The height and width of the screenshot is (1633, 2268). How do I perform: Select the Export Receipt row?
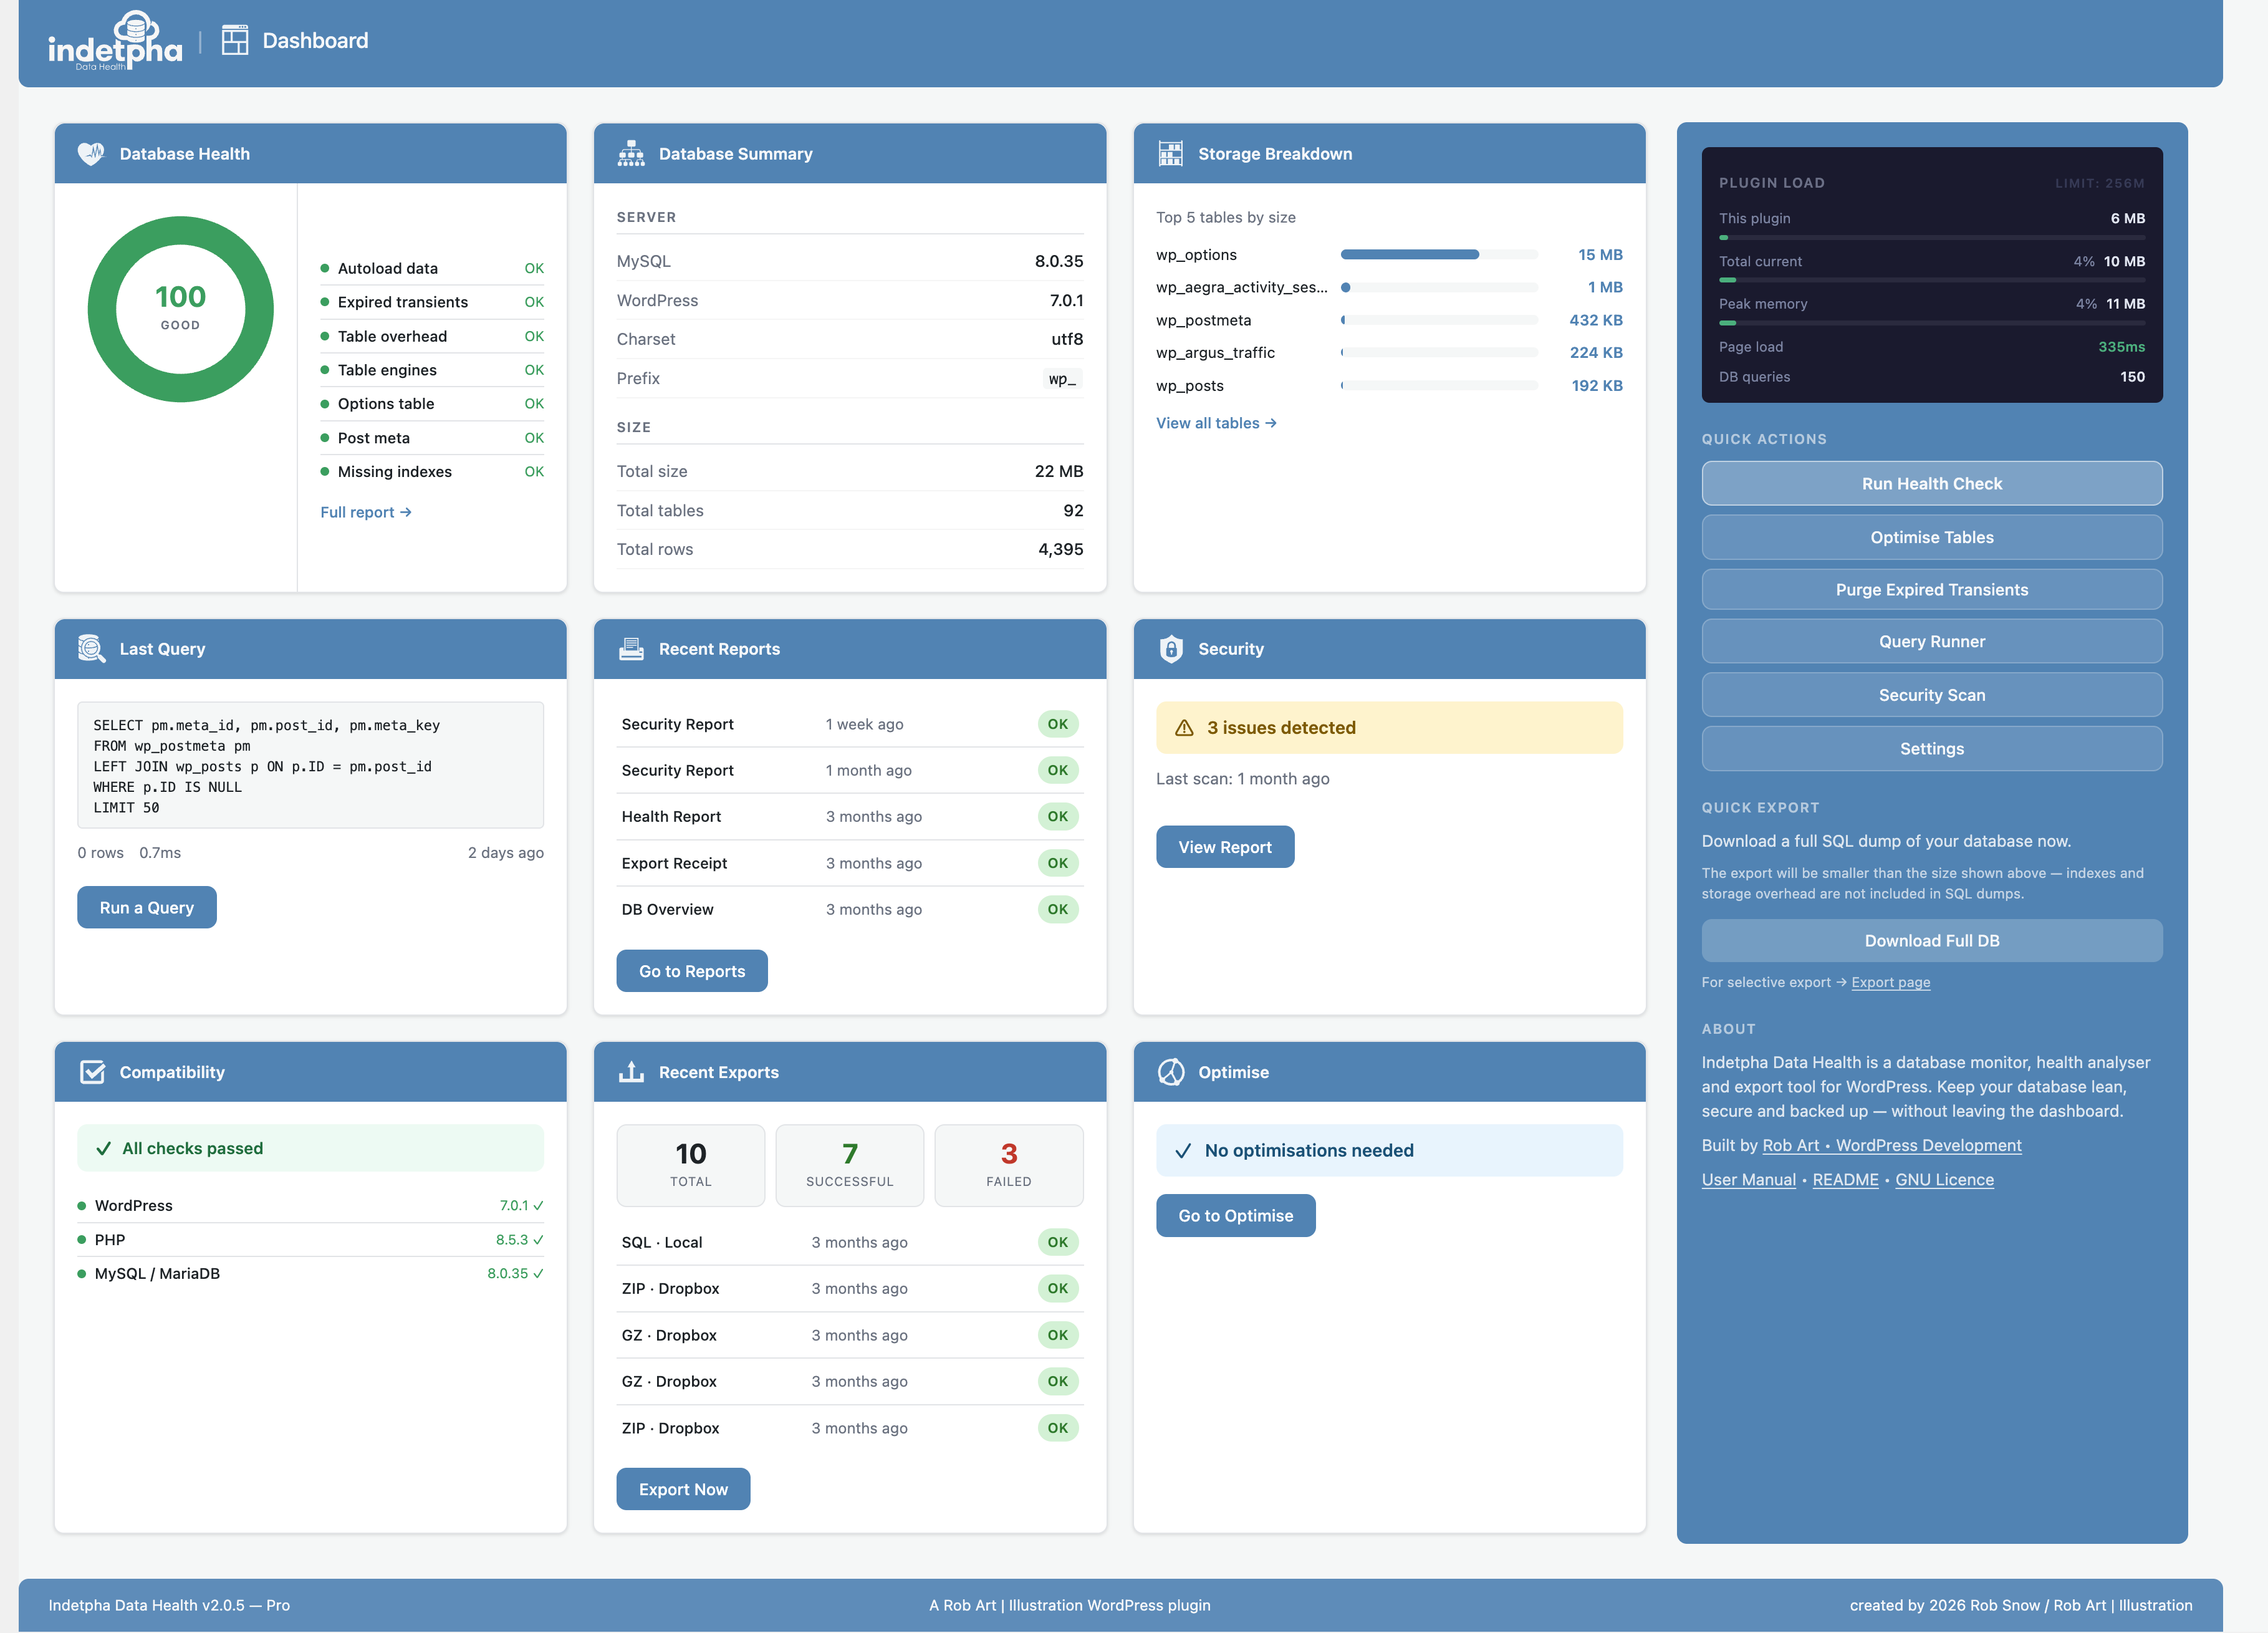[x=850, y=863]
